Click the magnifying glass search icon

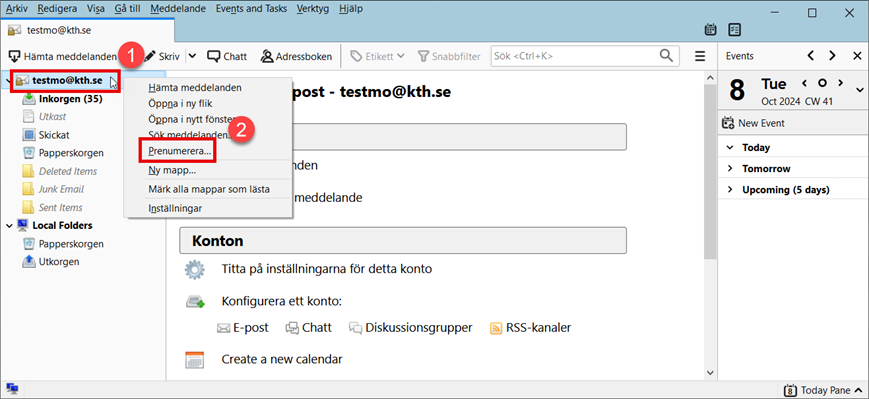(x=666, y=55)
